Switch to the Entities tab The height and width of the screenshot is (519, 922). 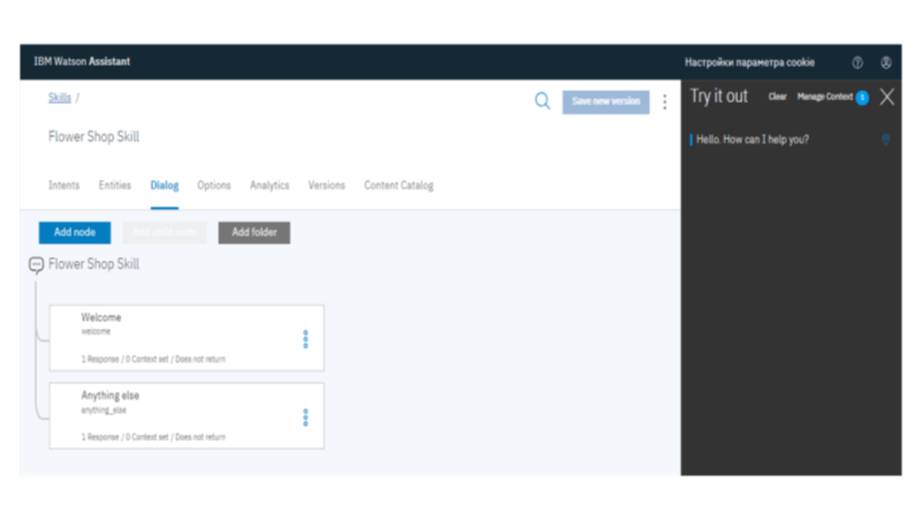pos(115,186)
